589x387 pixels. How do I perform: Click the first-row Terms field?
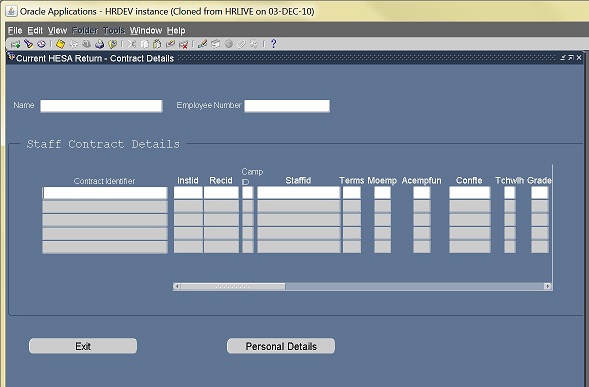tap(352, 193)
